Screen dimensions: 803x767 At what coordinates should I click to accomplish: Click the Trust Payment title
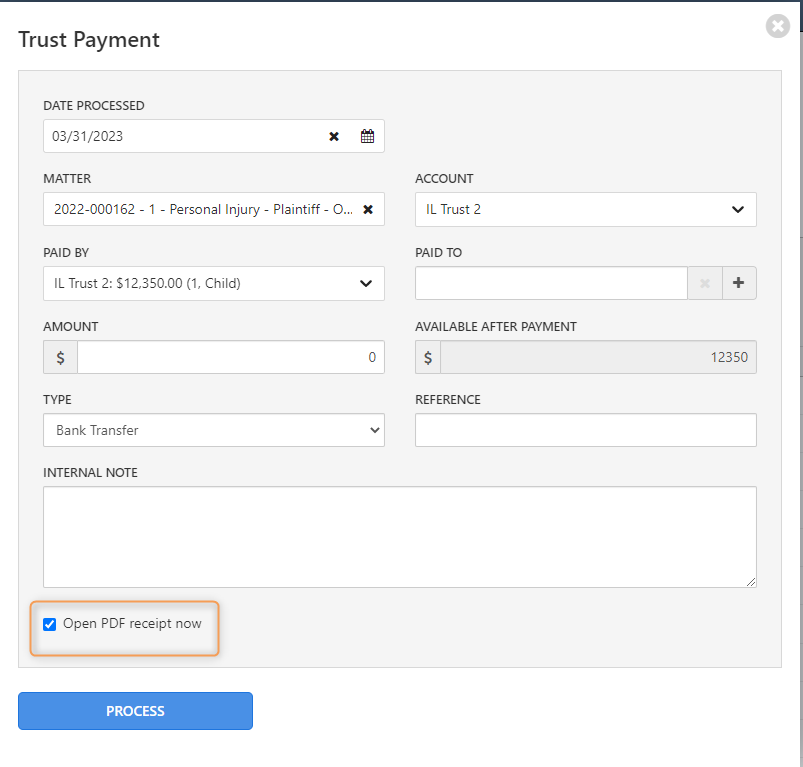click(88, 40)
